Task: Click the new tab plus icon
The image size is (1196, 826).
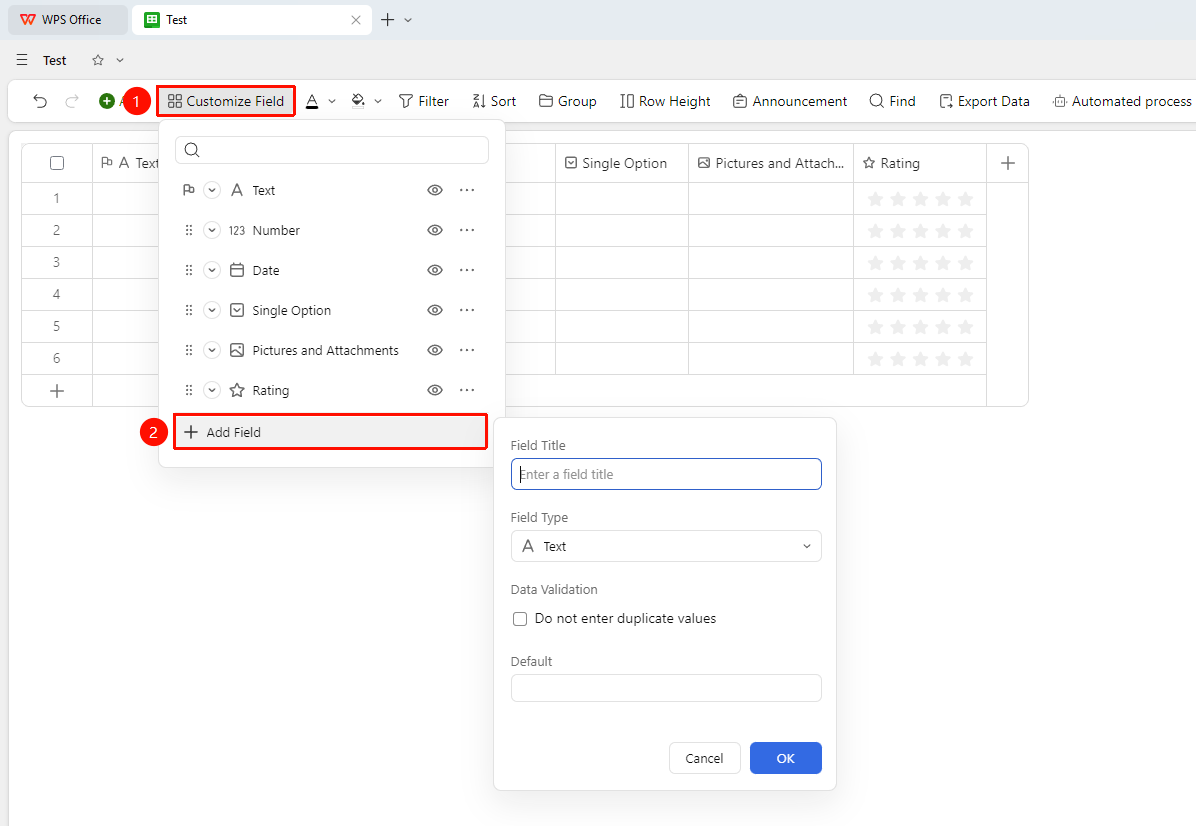Action: coord(387,20)
